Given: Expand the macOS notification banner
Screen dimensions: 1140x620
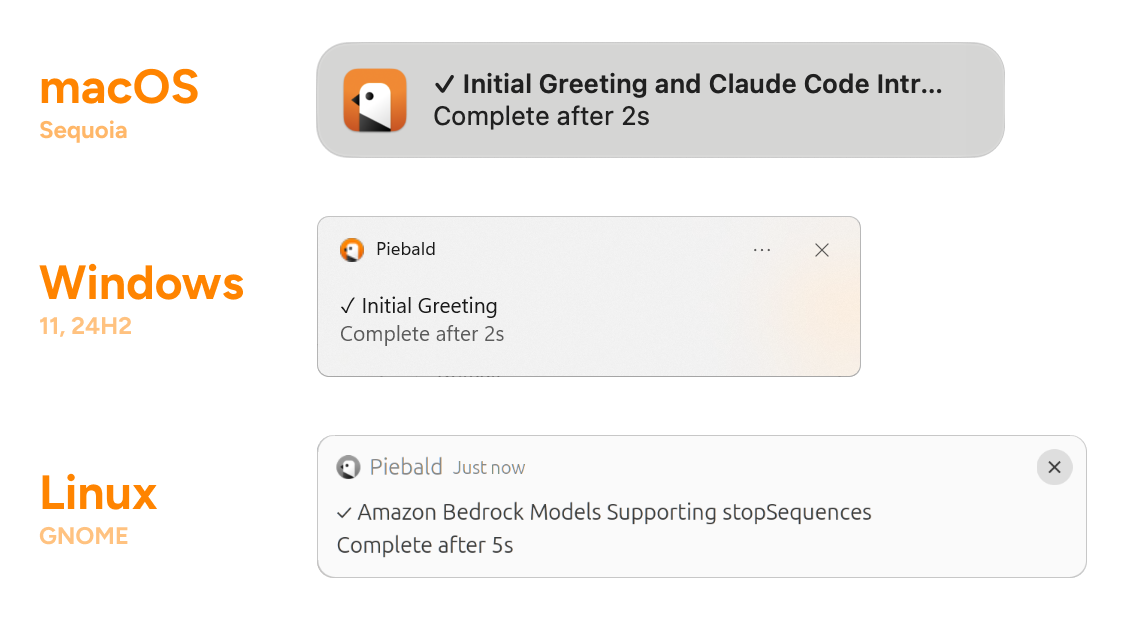Looking at the screenshot, I should coord(660,100).
